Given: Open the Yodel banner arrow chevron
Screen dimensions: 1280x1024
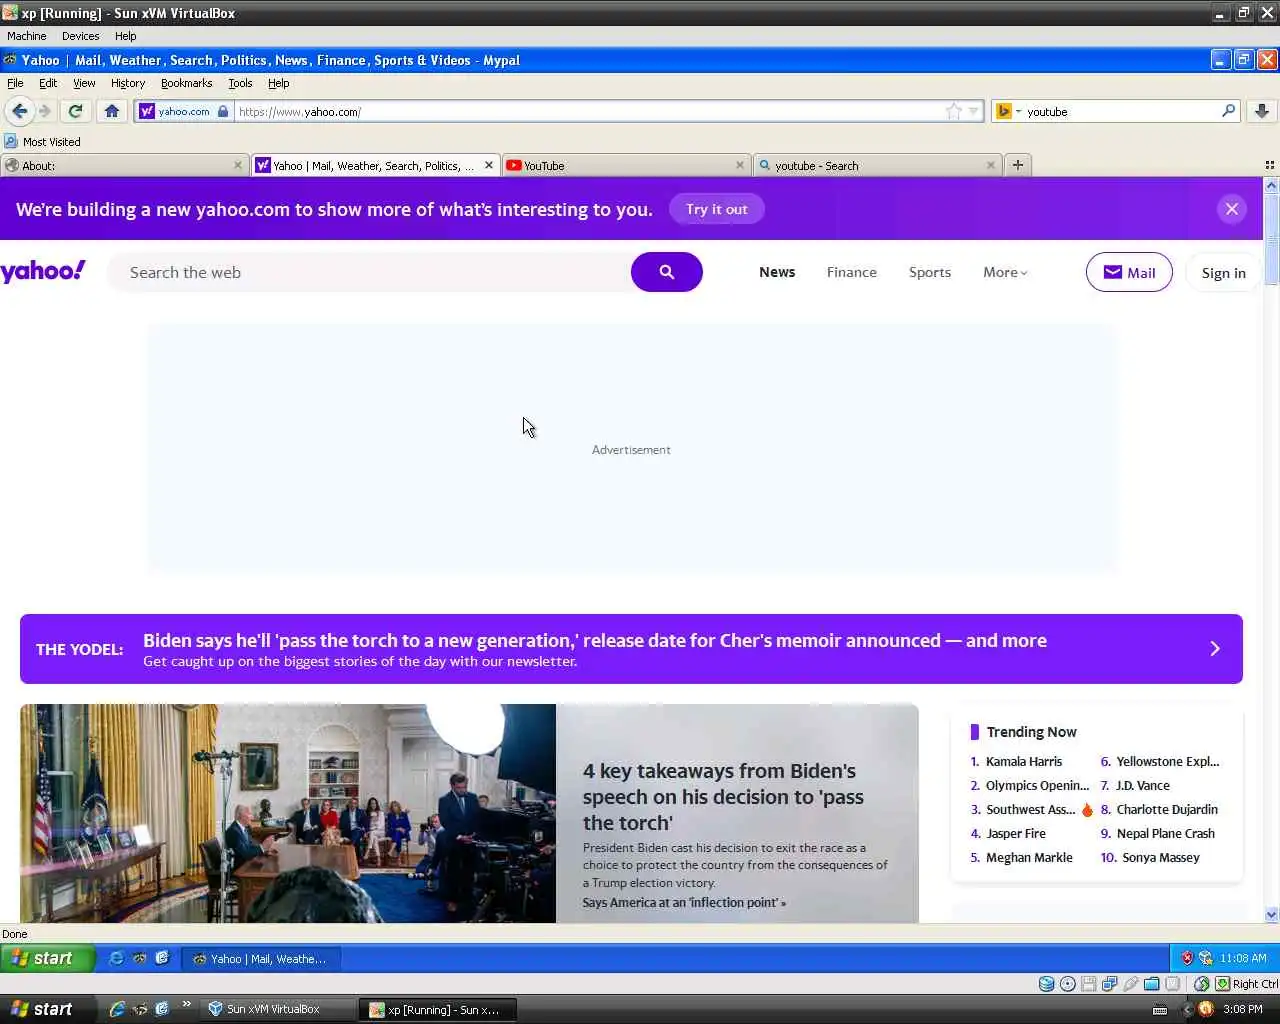Looking at the screenshot, I should coord(1215,649).
